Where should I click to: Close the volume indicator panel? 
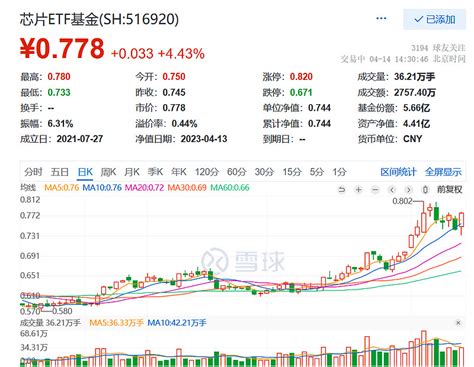tap(458, 323)
